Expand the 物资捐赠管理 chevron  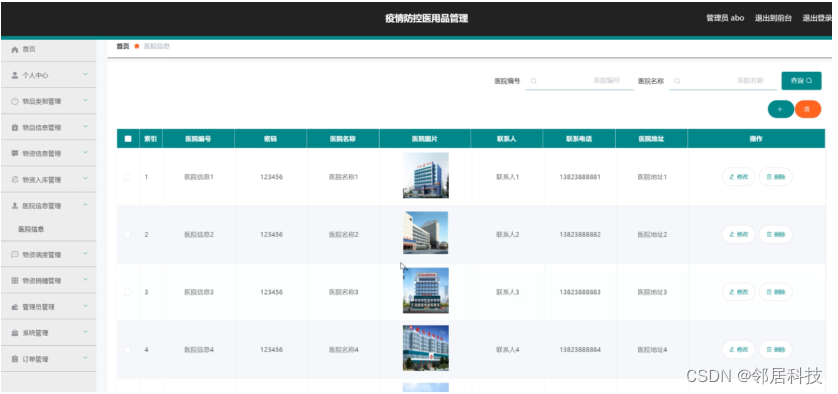[86, 280]
